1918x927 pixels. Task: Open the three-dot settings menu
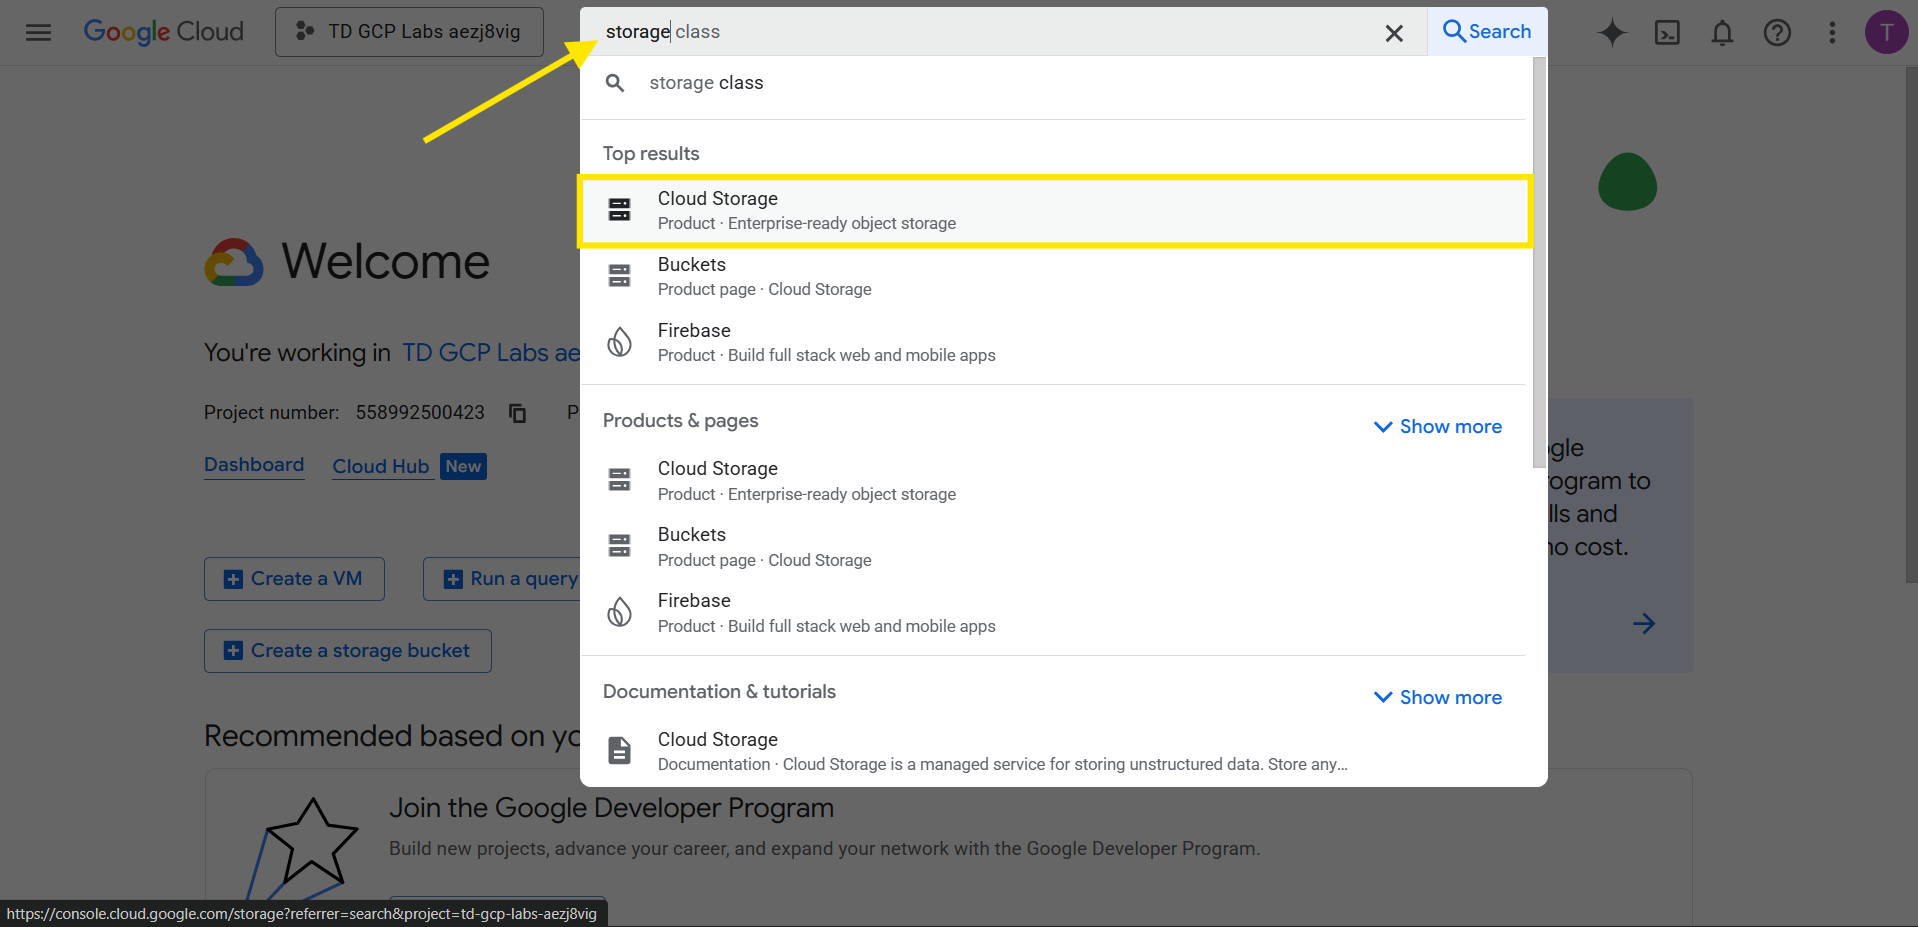pos(1832,33)
